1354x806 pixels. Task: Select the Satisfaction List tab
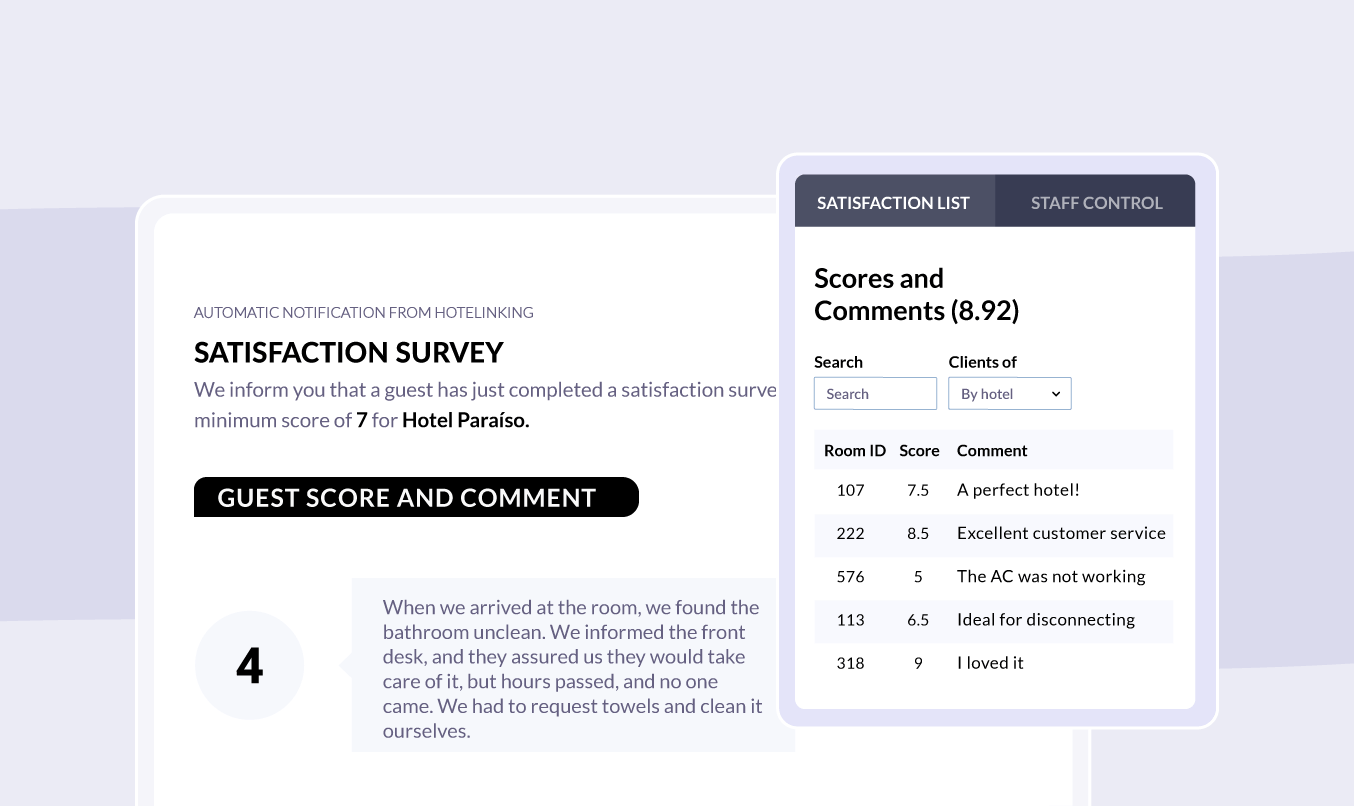pos(894,202)
